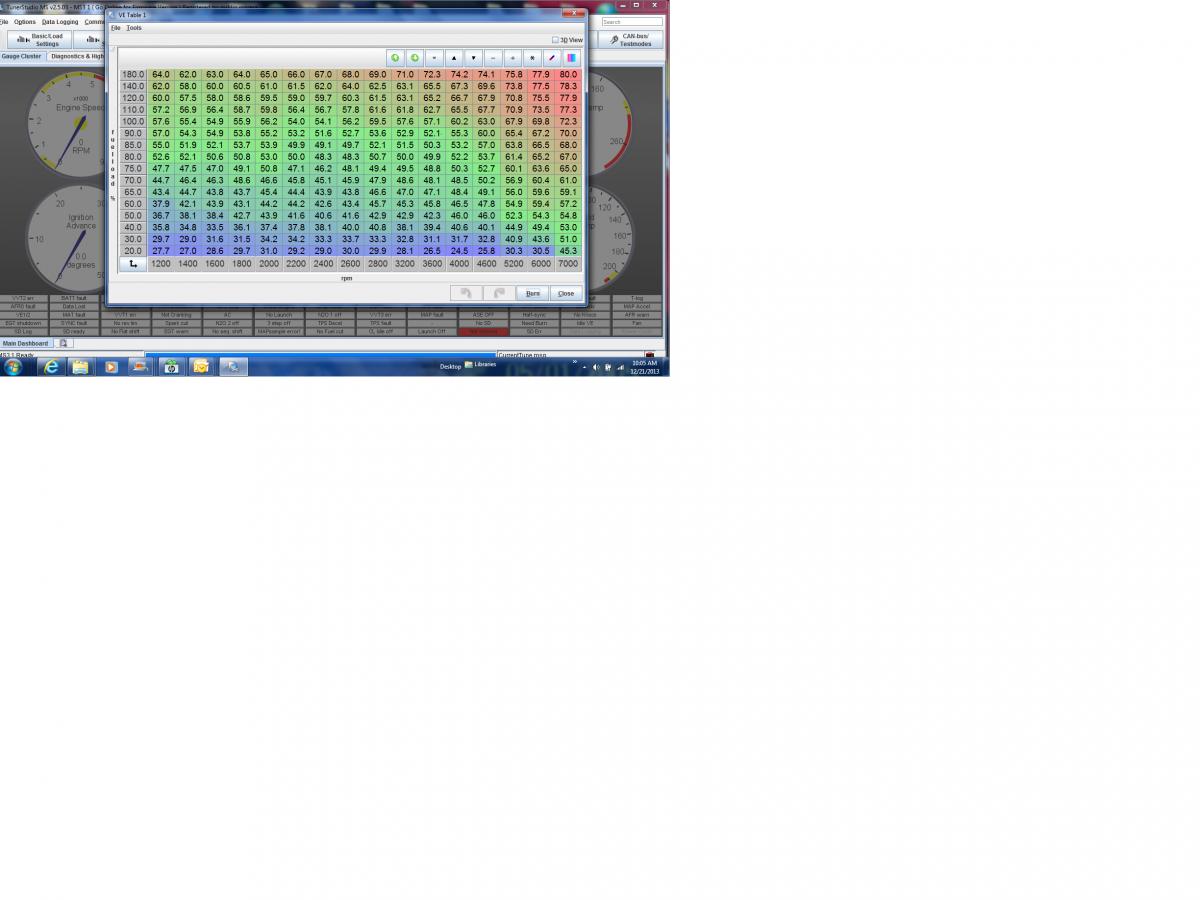The height and width of the screenshot is (900, 1200).
Task: Select the 80.0 cell at 180 load, 7000 rpm
Action: tap(568, 75)
